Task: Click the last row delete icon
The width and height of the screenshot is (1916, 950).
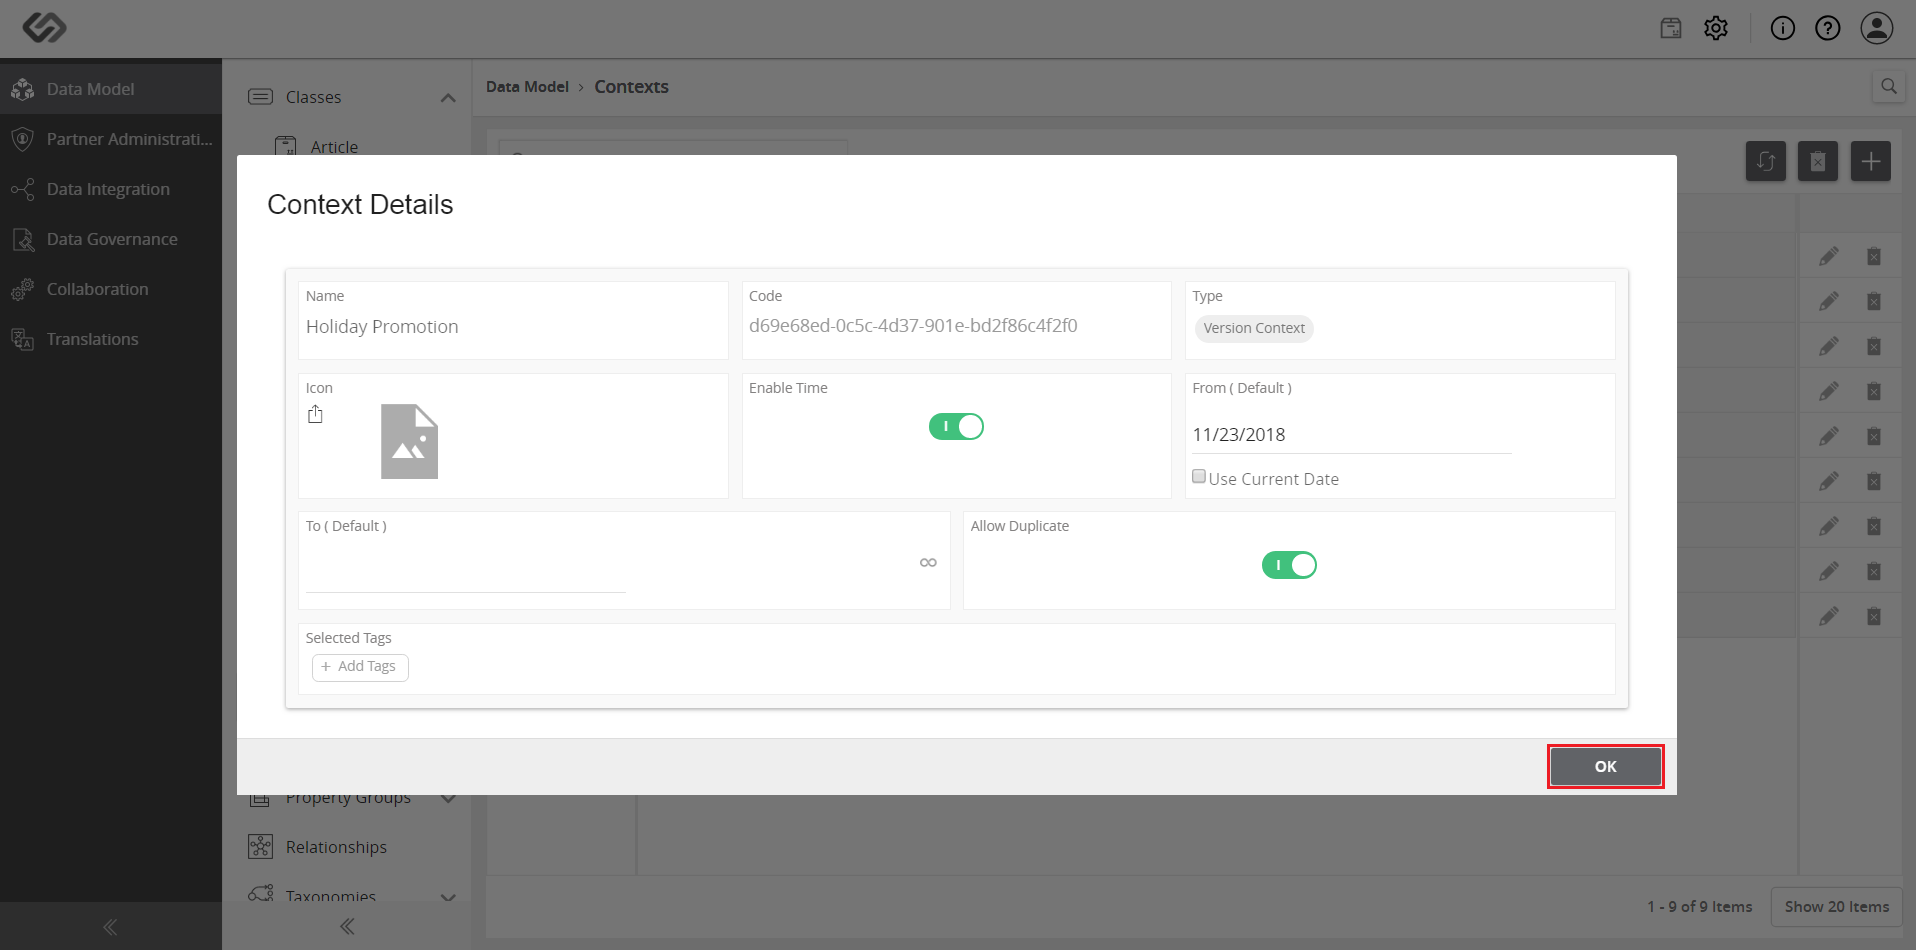Action: (x=1874, y=617)
